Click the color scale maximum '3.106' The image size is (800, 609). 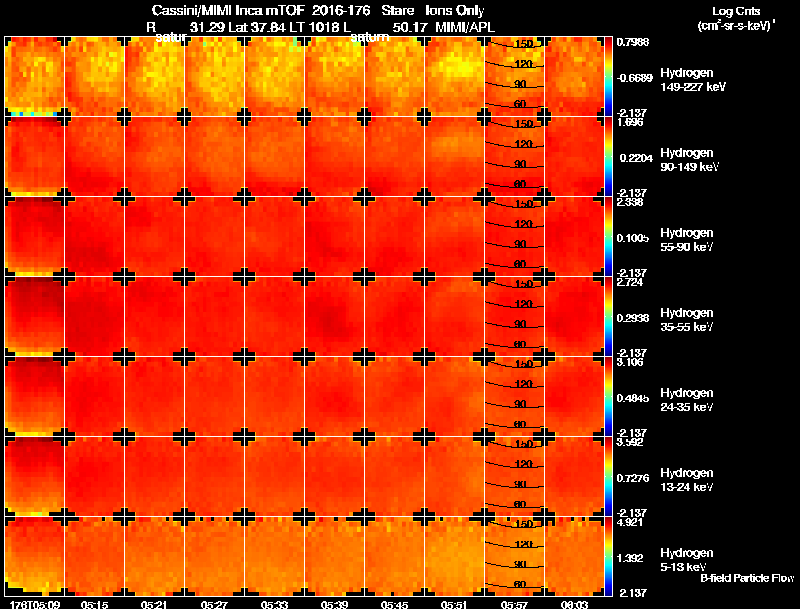point(630,363)
